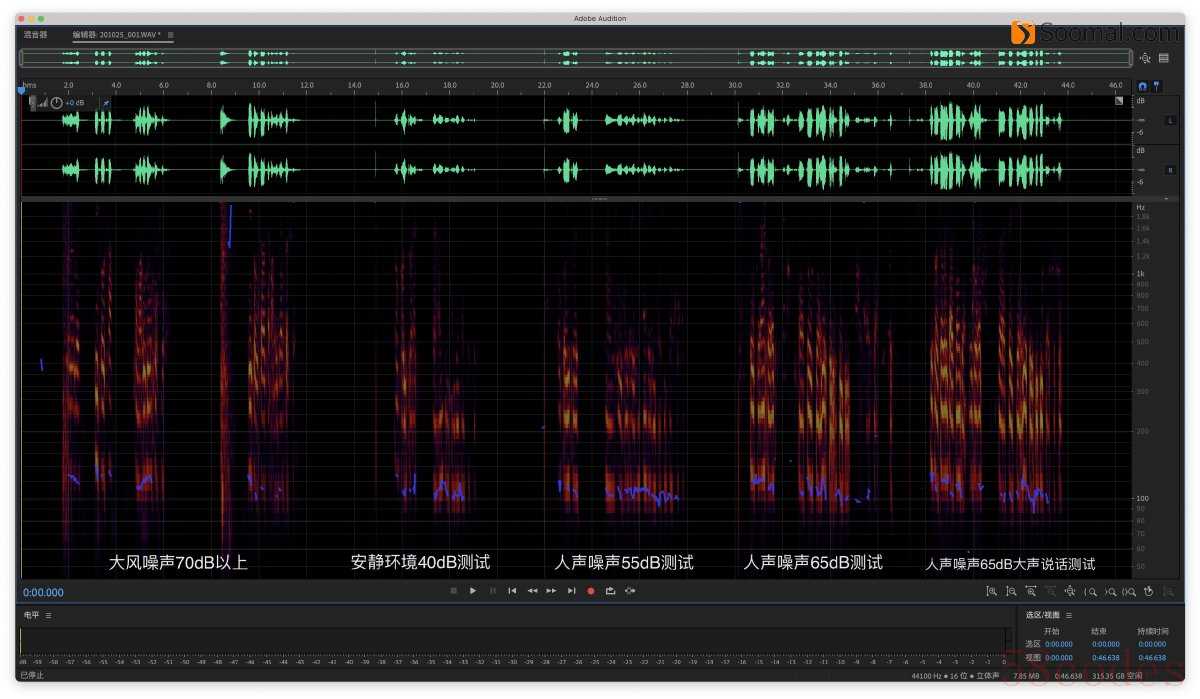Click the Rewind button

tap(532, 591)
